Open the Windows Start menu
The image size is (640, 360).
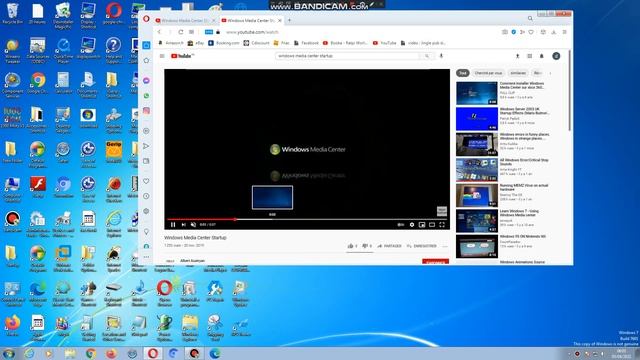[9, 353]
